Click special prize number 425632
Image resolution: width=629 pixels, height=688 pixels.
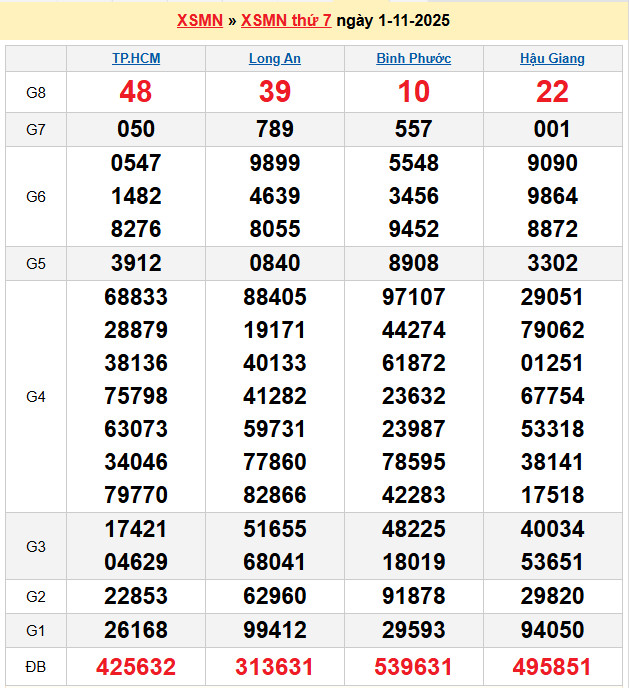click(136, 667)
